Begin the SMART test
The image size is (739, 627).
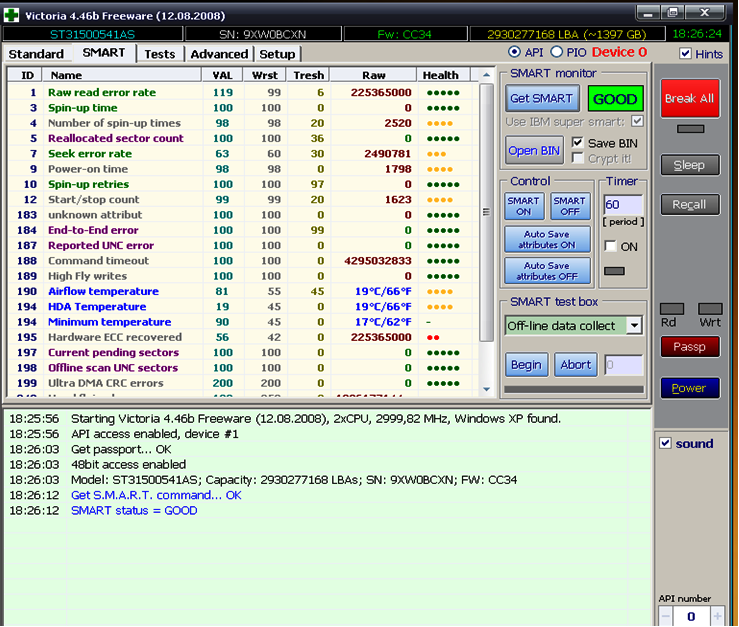pos(526,365)
